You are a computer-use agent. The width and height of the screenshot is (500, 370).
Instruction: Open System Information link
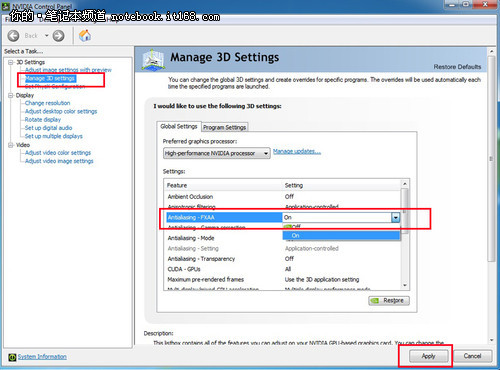click(x=42, y=357)
